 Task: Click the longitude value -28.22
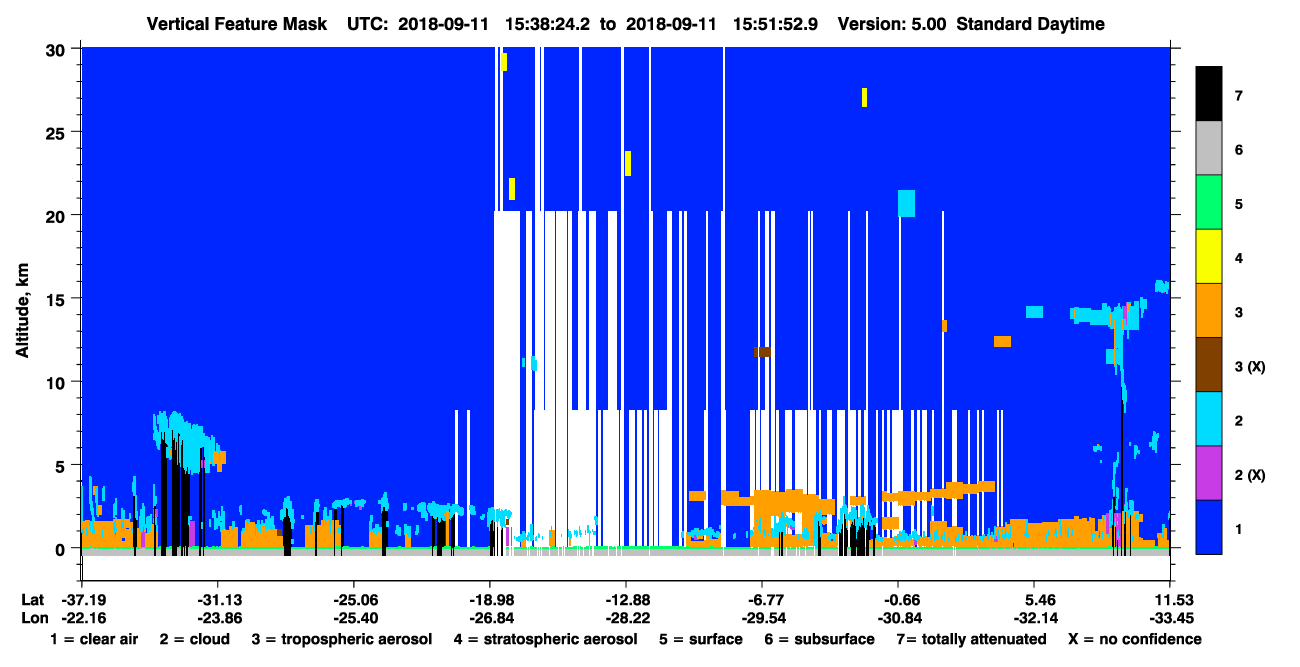click(626, 618)
